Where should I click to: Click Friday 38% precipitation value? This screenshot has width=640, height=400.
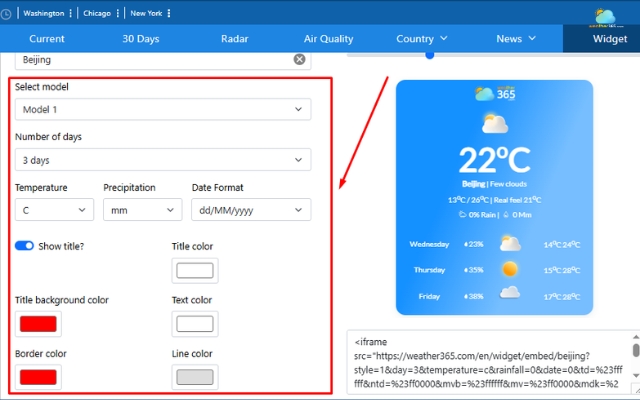tap(473, 297)
